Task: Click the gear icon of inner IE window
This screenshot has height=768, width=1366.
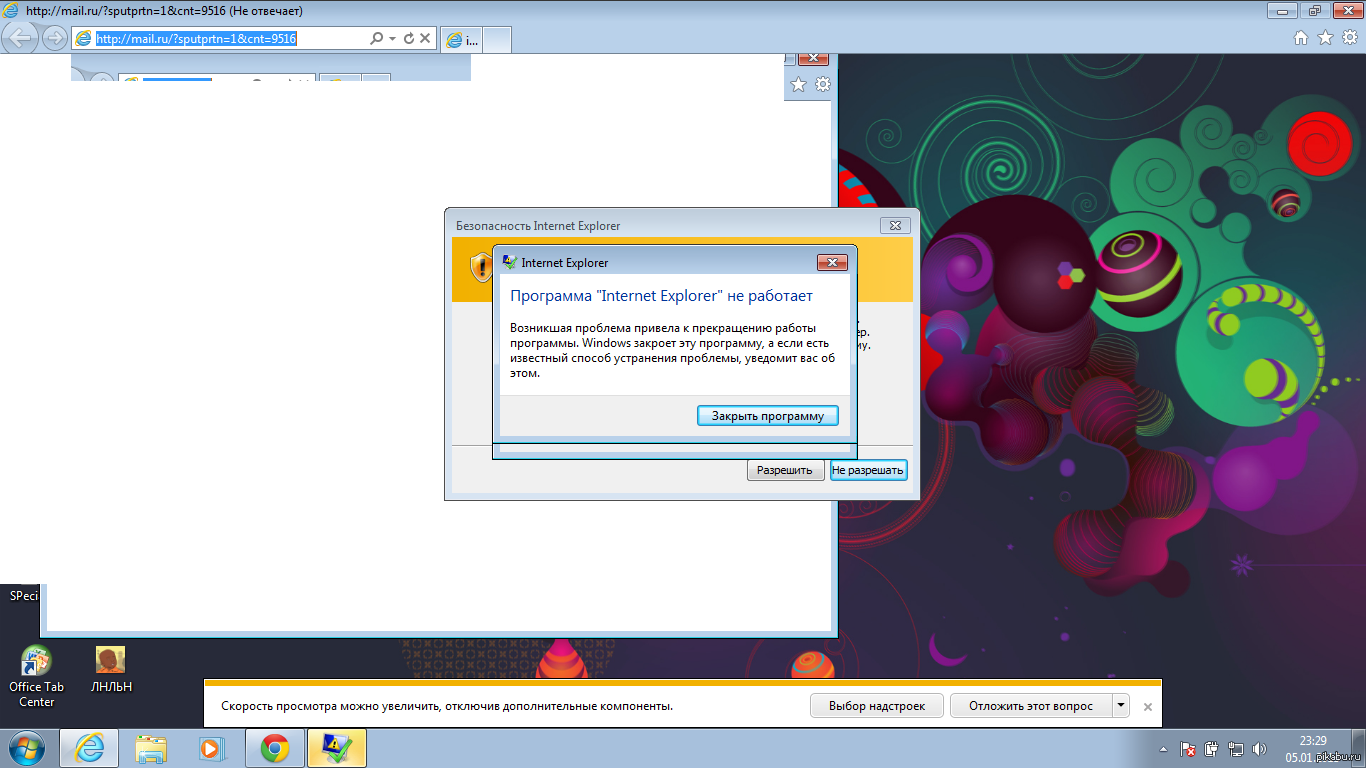Action: 823,85
